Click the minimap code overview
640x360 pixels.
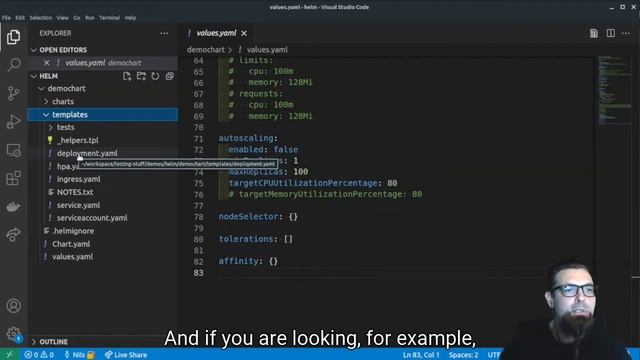tap(614, 90)
